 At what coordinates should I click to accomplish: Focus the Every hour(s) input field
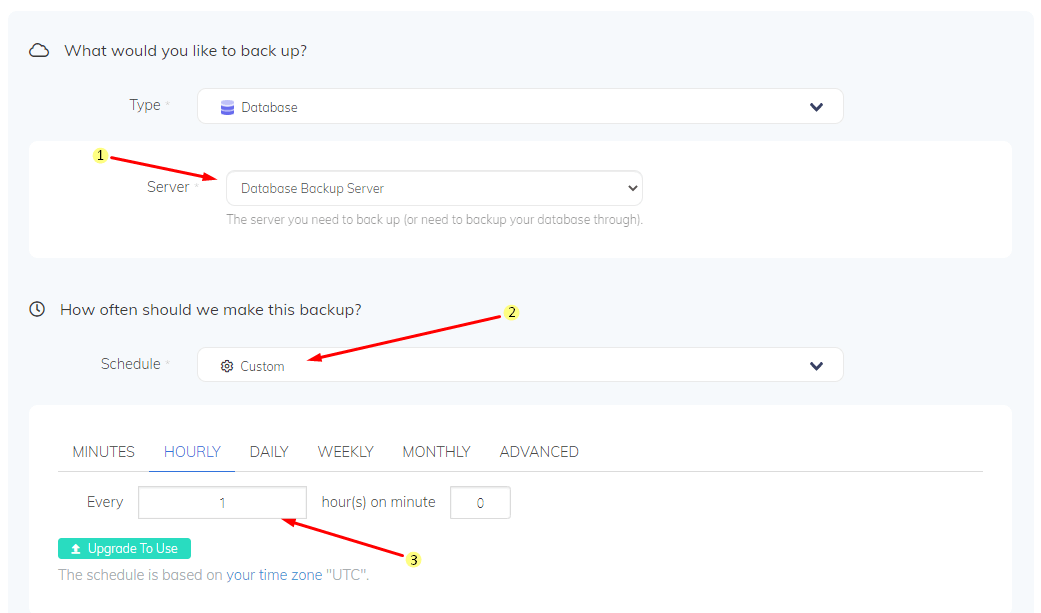click(222, 503)
